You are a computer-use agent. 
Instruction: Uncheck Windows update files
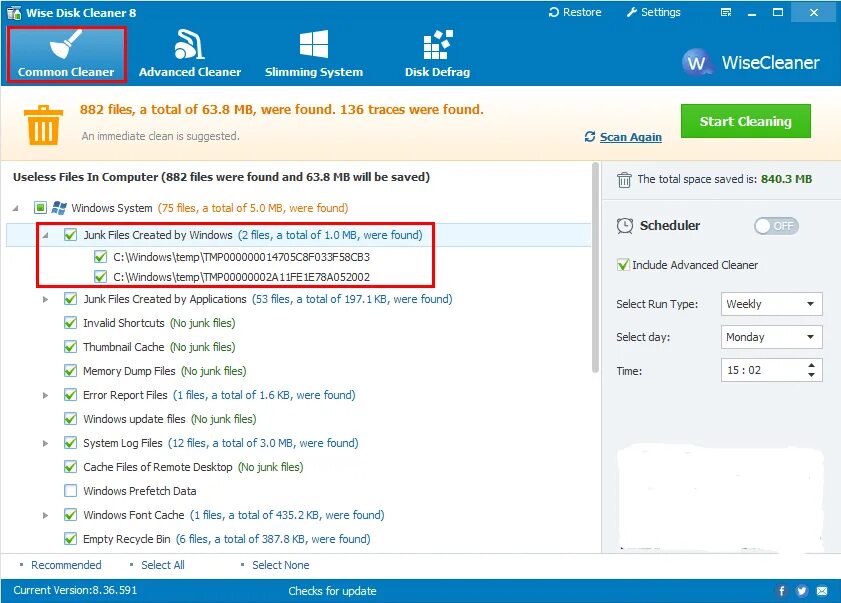tap(70, 418)
